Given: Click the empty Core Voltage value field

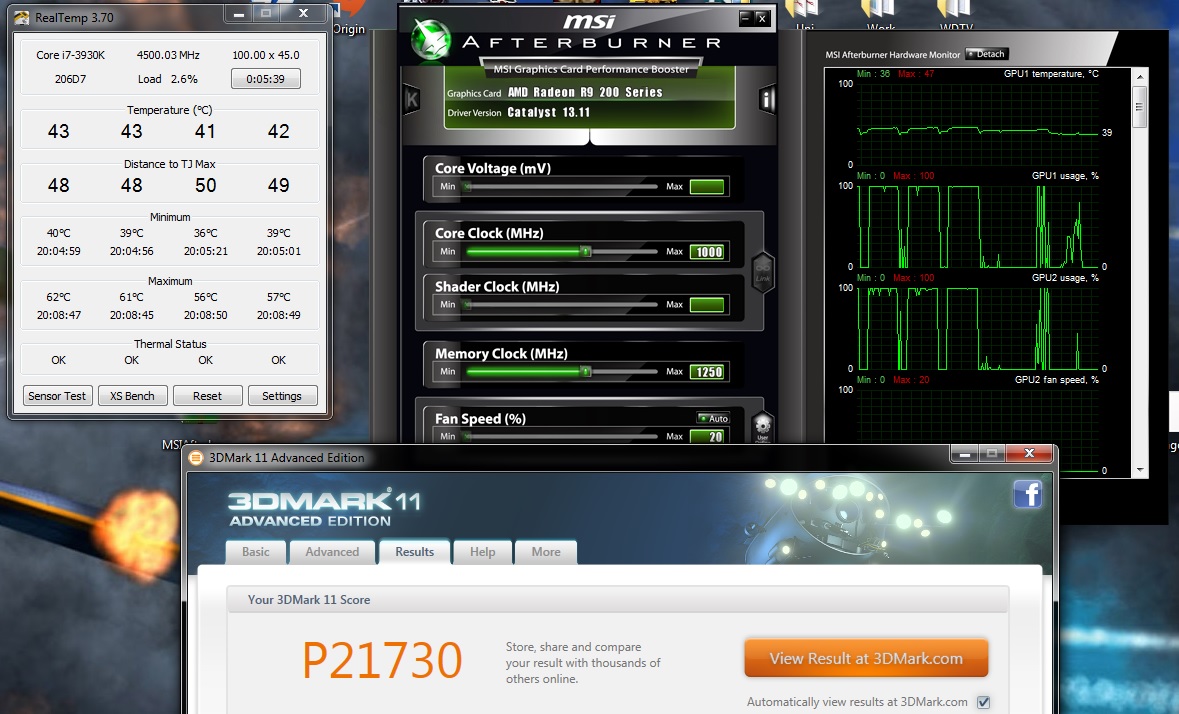Looking at the screenshot, I should [707, 186].
